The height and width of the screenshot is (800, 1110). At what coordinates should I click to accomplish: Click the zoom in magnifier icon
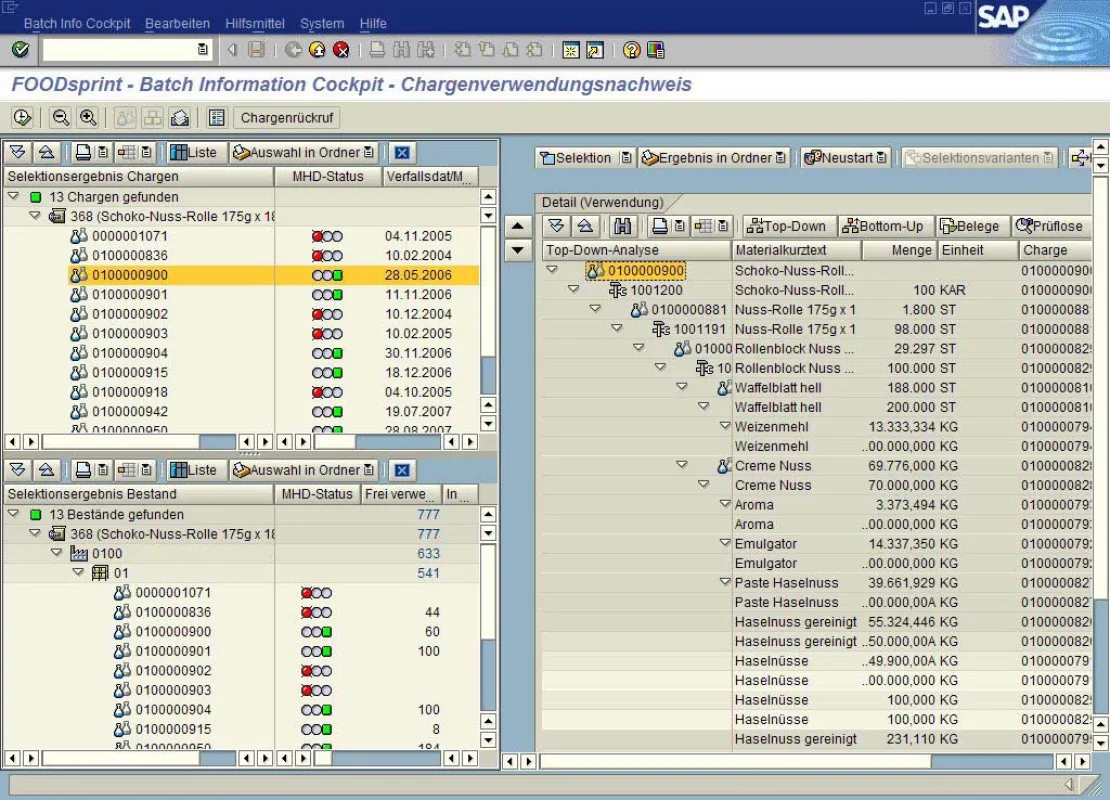[88, 118]
